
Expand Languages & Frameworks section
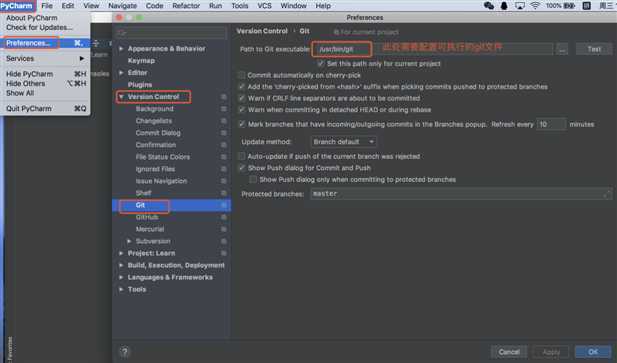pyautogui.click(x=121, y=277)
